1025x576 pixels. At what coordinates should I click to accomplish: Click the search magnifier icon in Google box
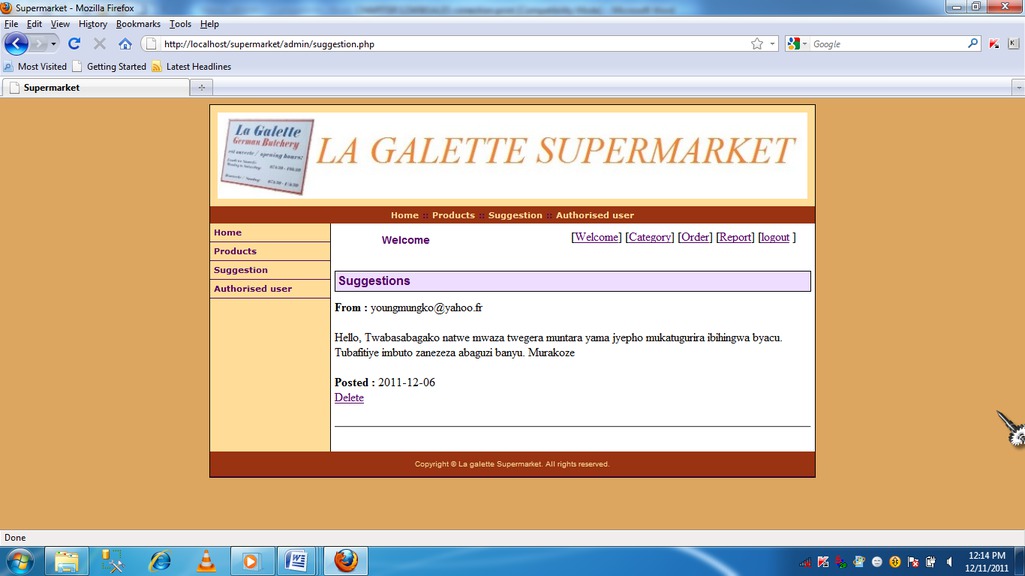point(972,44)
